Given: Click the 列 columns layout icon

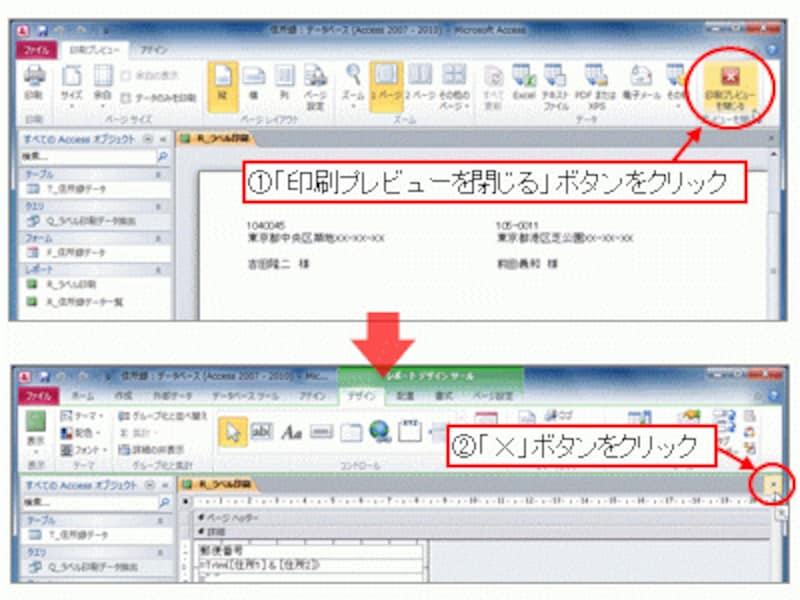Looking at the screenshot, I should tap(285, 84).
